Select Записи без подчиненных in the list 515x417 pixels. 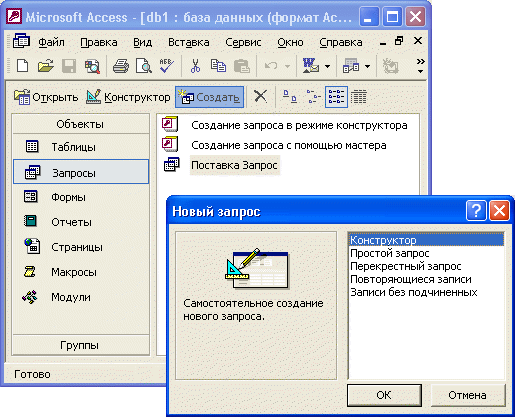click(x=427, y=292)
